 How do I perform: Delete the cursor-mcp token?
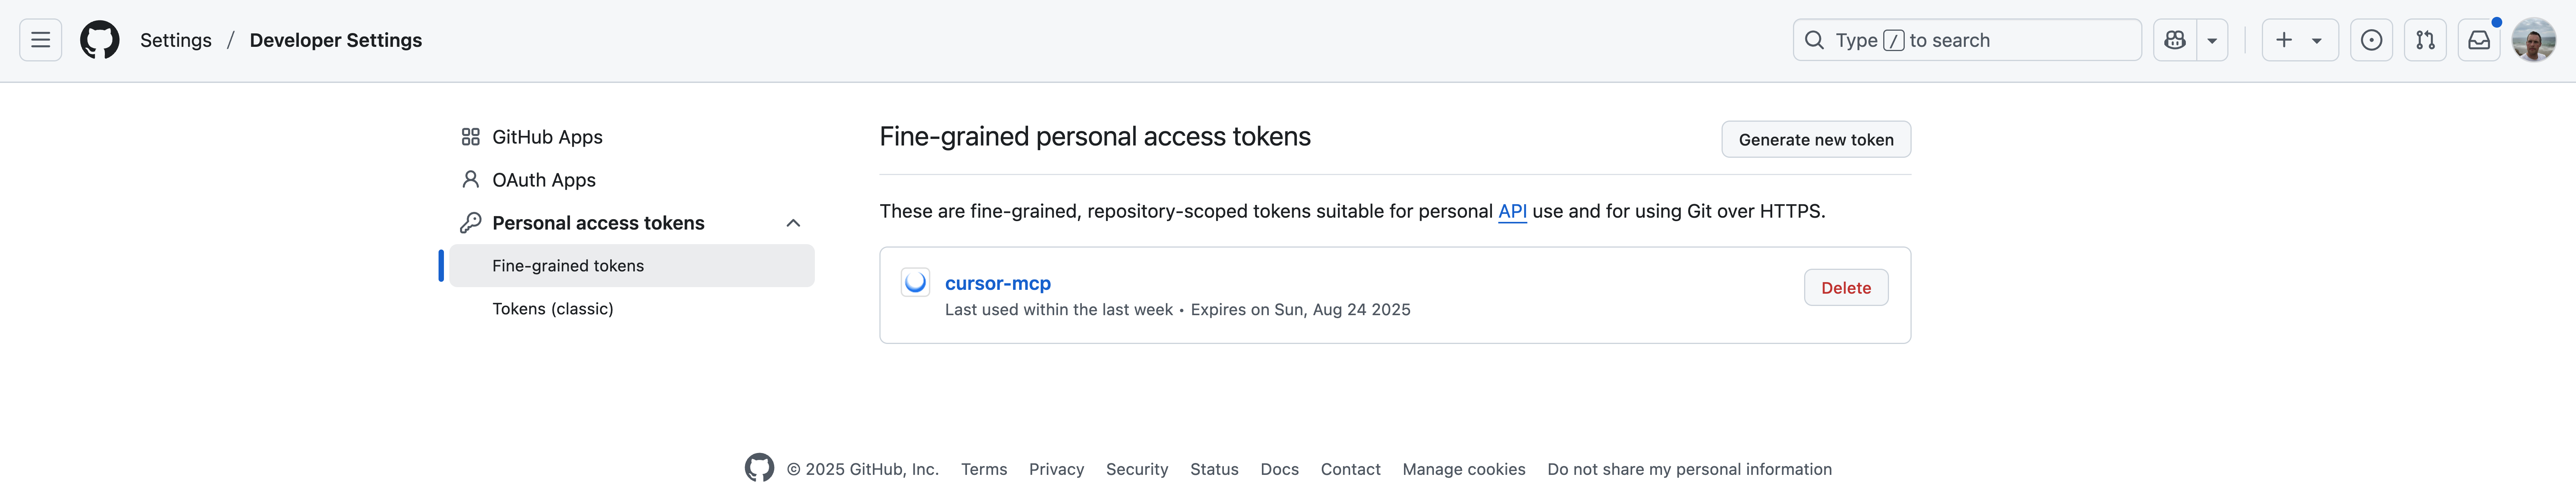1846,288
